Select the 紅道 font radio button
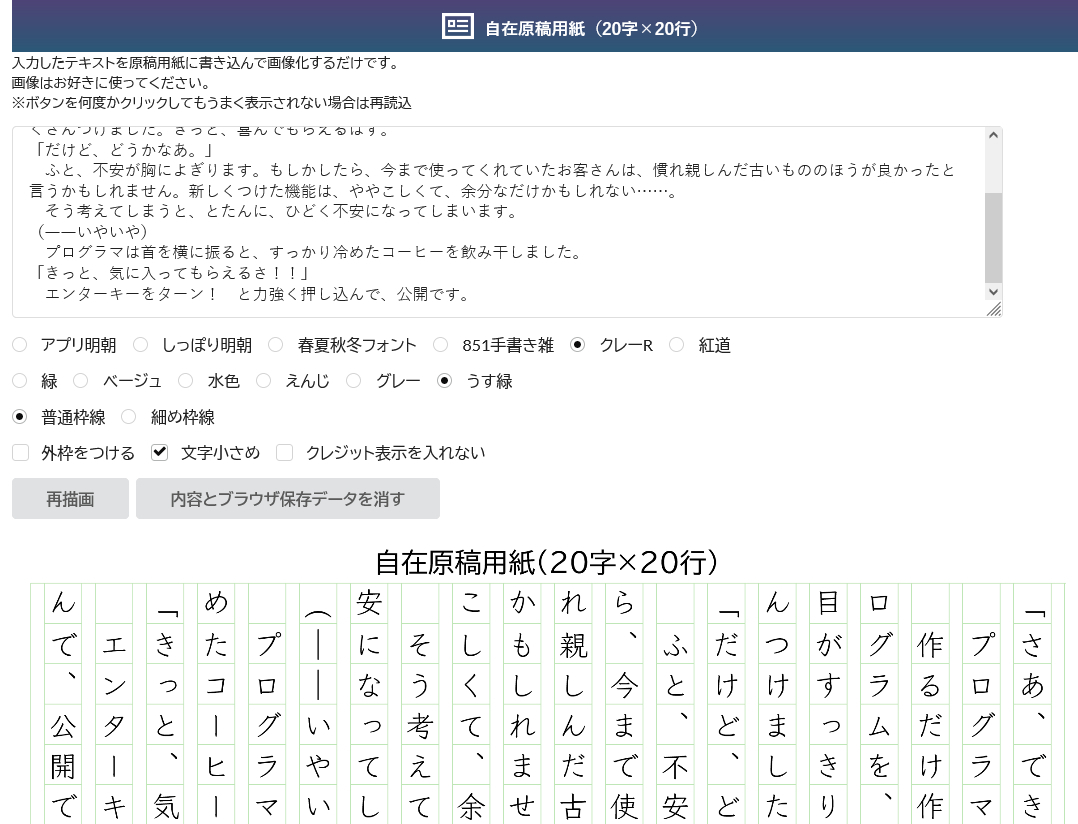1078x824 pixels. click(x=677, y=345)
